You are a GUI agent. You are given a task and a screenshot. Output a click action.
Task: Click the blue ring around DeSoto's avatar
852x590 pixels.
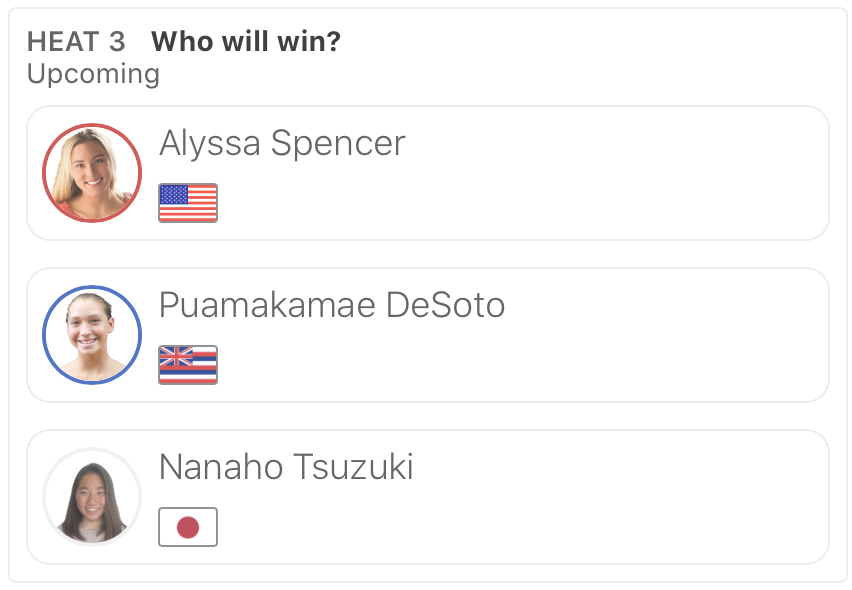pyautogui.click(x=45, y=335)
